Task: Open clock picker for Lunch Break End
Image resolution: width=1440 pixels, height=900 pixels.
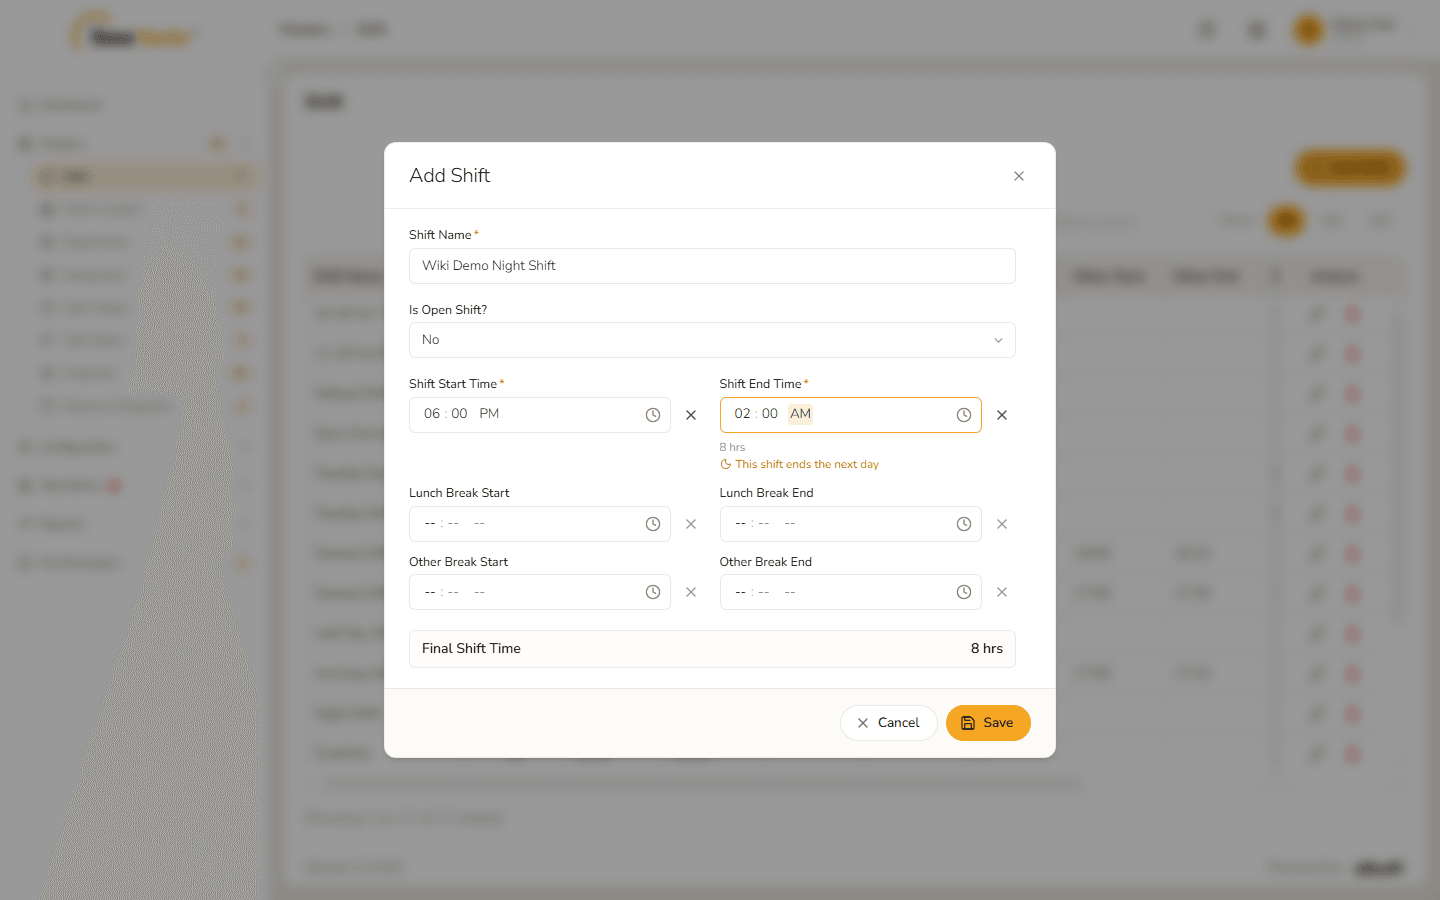Action: coord(964,524)
